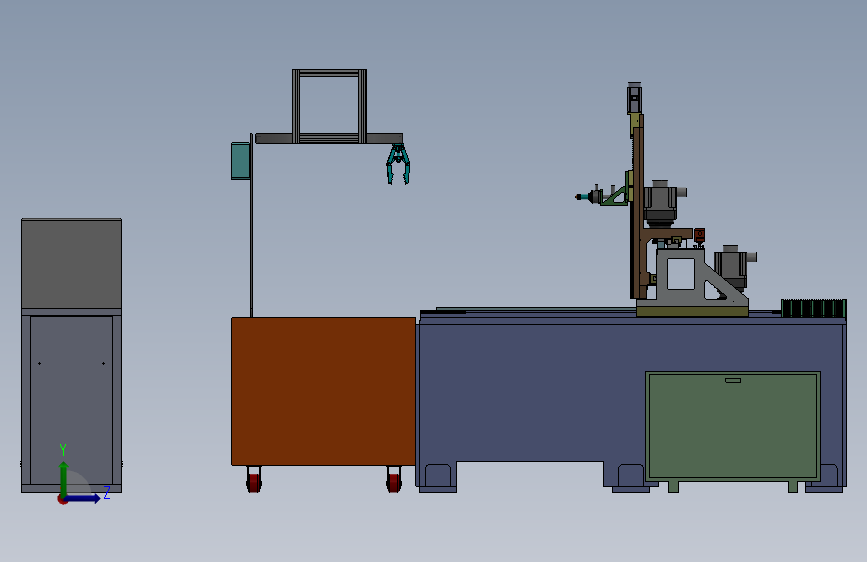Select the green door panel on the base

point(733,425)
